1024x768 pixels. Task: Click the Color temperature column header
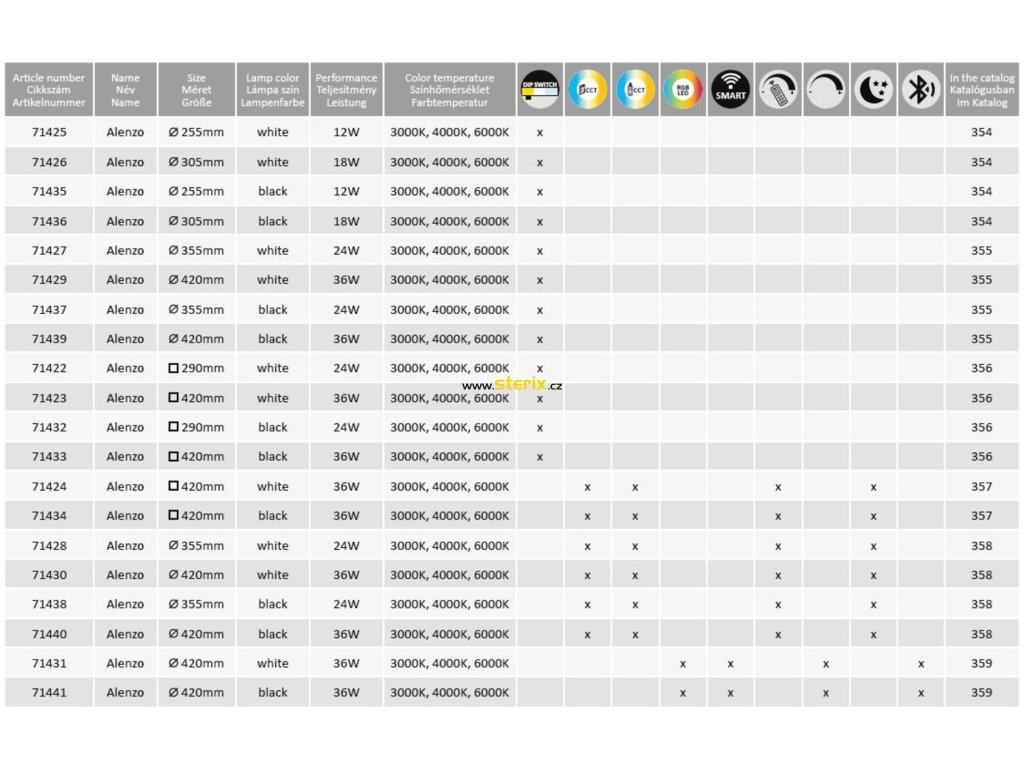click(x=449, y=90)
